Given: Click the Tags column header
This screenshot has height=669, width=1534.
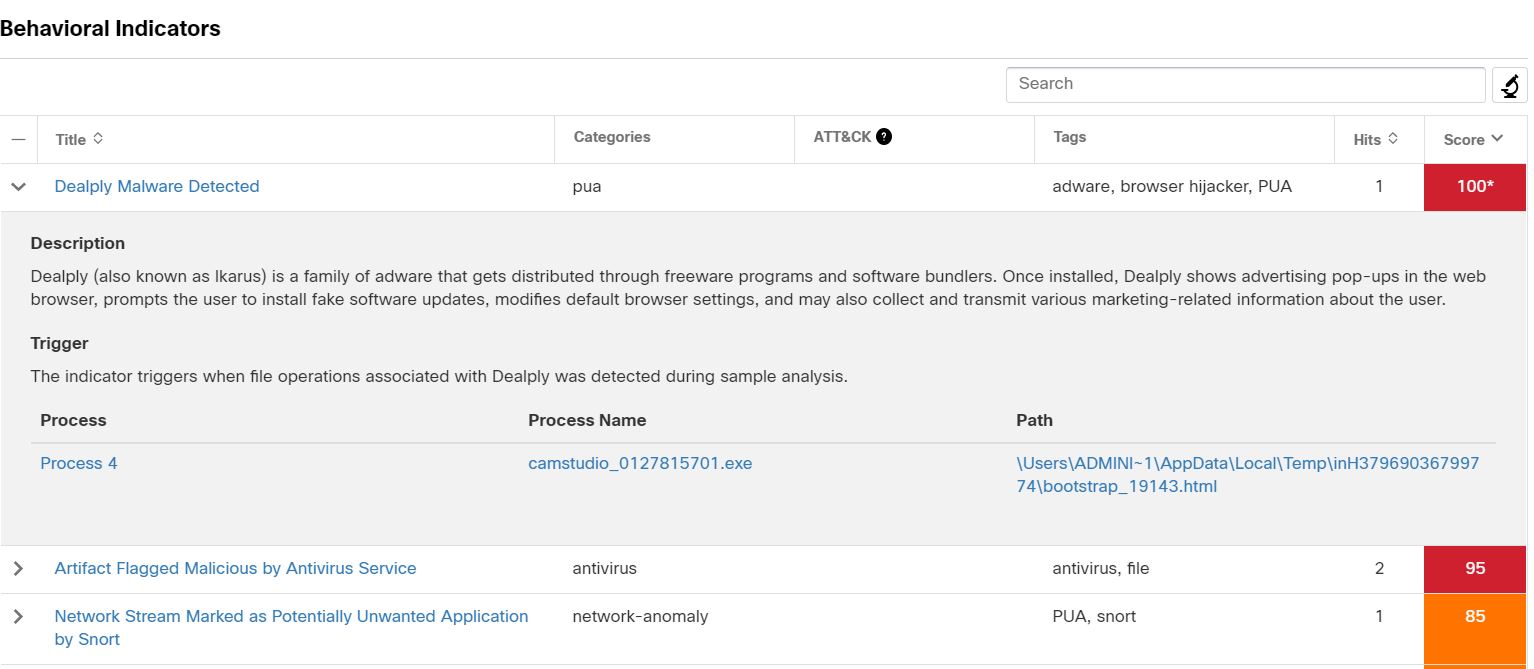Looking at the screenshot, I should 1069,137.
